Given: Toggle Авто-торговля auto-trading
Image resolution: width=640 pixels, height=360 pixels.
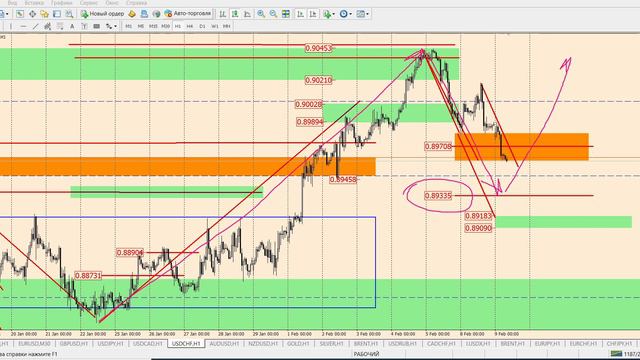Looking at the screenshot, I should pos(188,14).
